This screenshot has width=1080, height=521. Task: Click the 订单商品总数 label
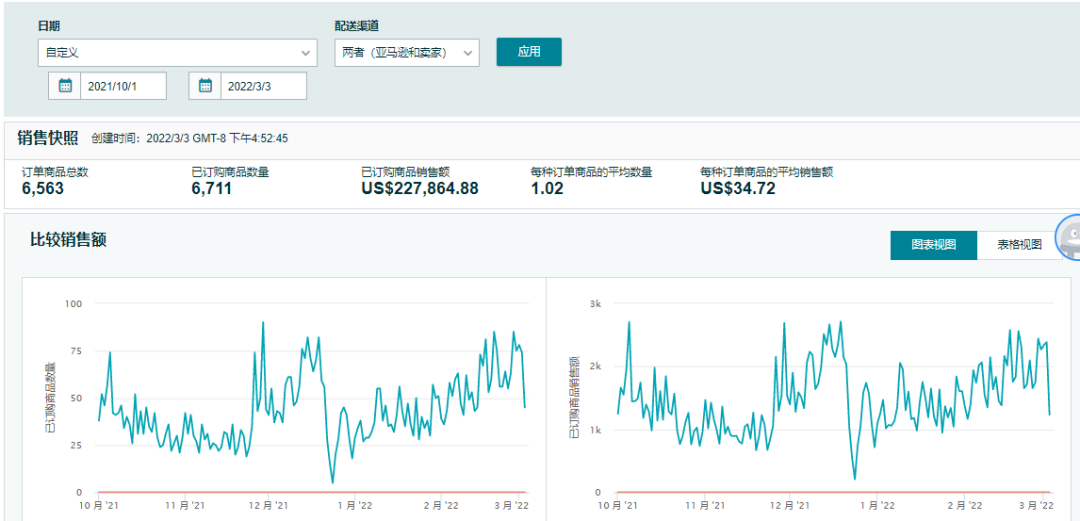click(x=55, y=172)
